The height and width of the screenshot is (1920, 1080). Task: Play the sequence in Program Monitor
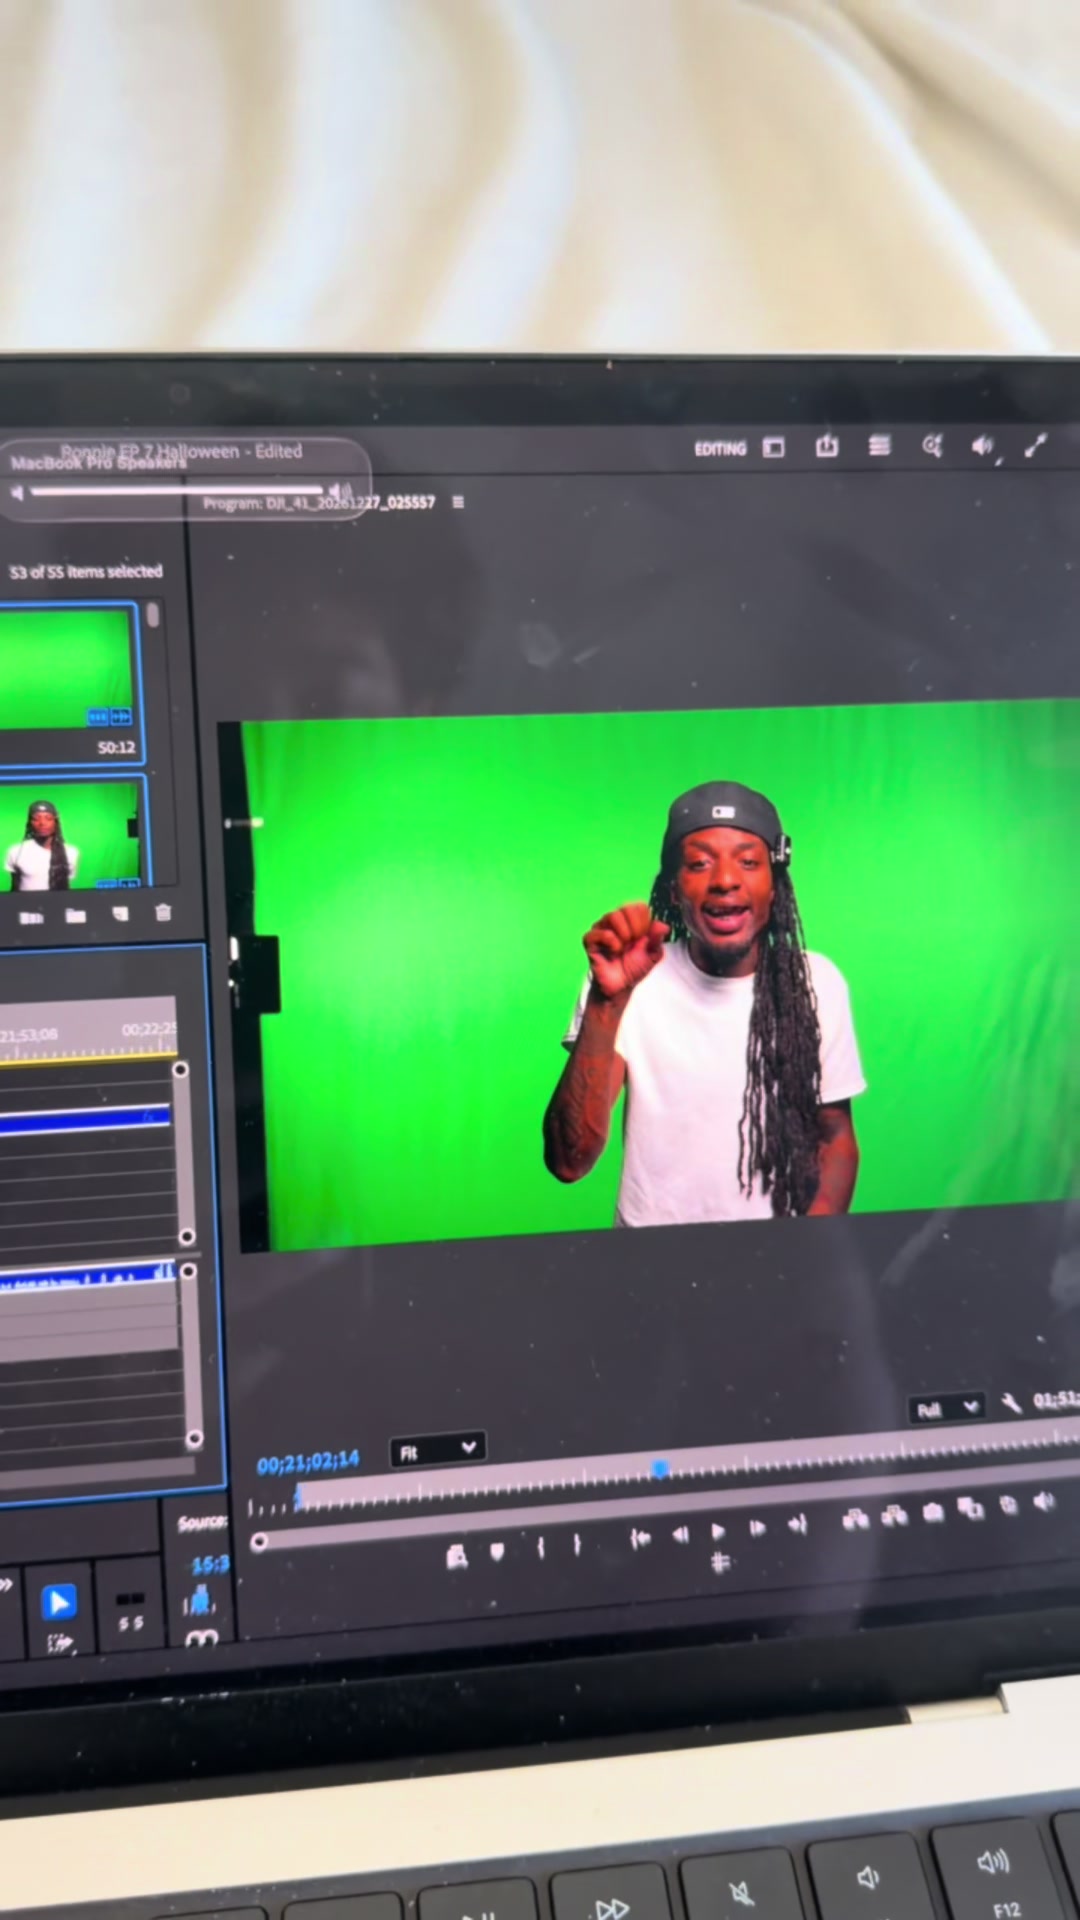718,1531
